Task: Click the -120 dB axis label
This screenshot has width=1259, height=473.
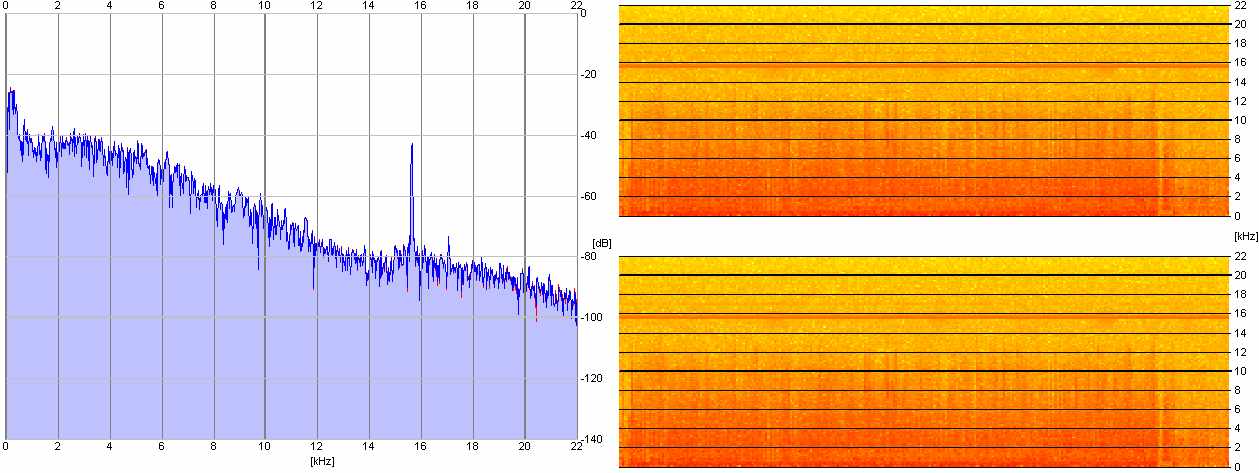Action: coord(593,379)
